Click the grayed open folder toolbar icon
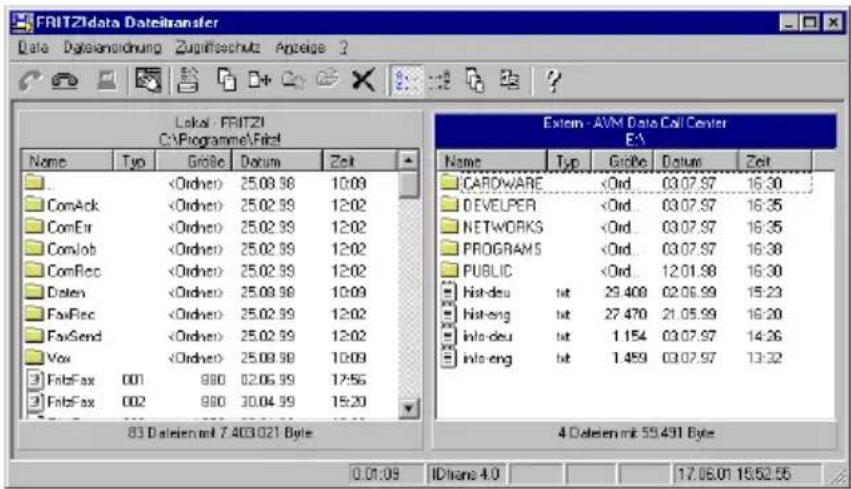Image resolution: width=851 pixels, height=489 pixels. 327,79
